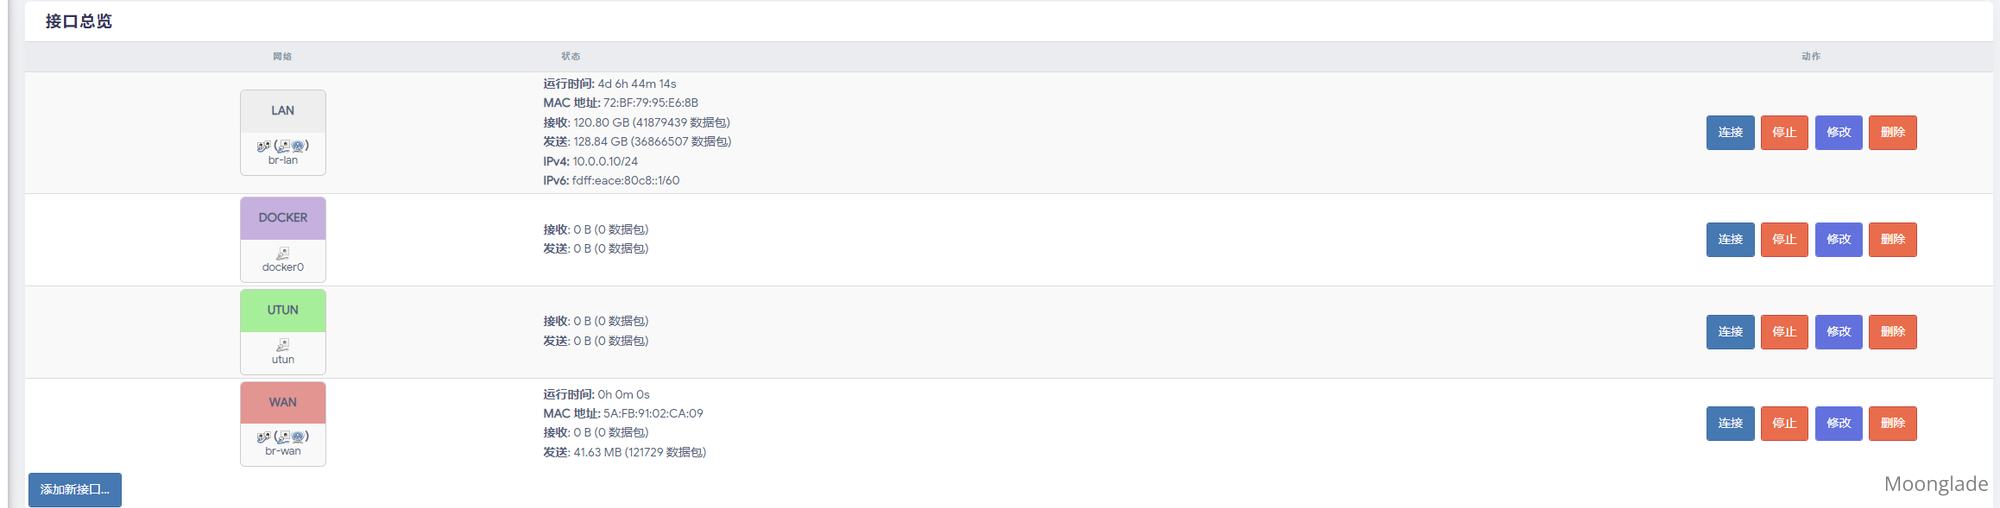
Task: Delete the UTUN interface using 删除
Action: (1892, 332)
